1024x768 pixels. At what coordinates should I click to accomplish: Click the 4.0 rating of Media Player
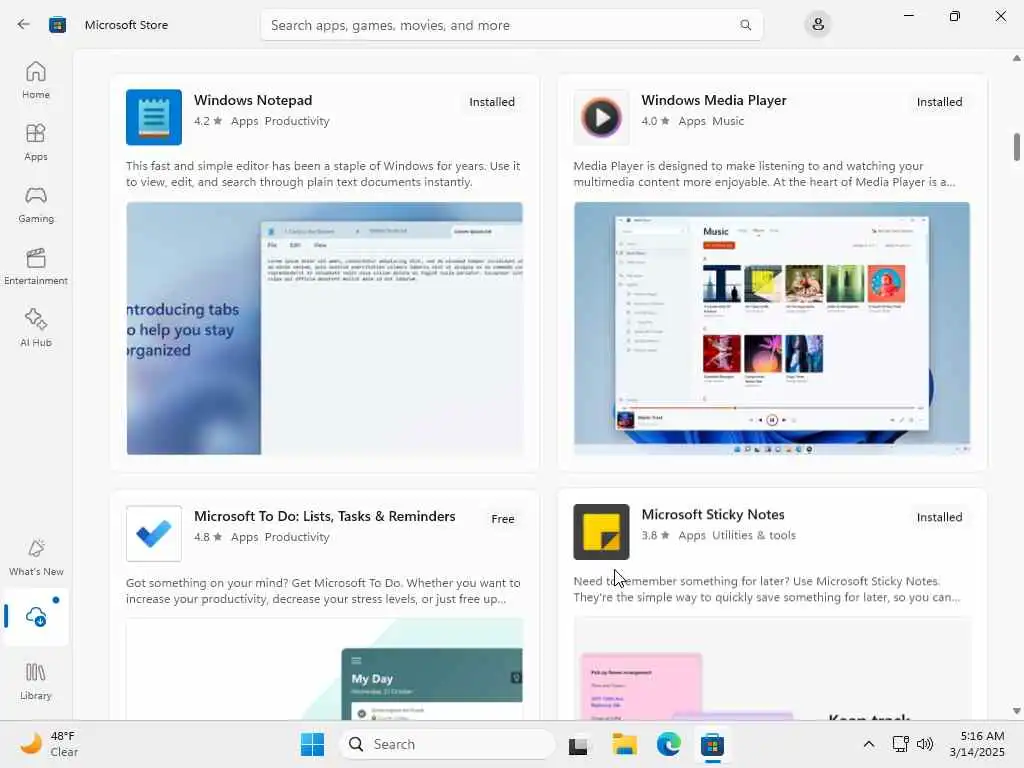click(x=656, y=121)
